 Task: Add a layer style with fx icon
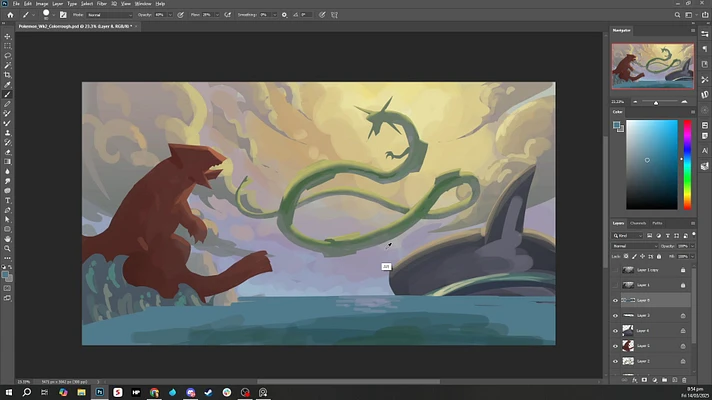[635, 380]
